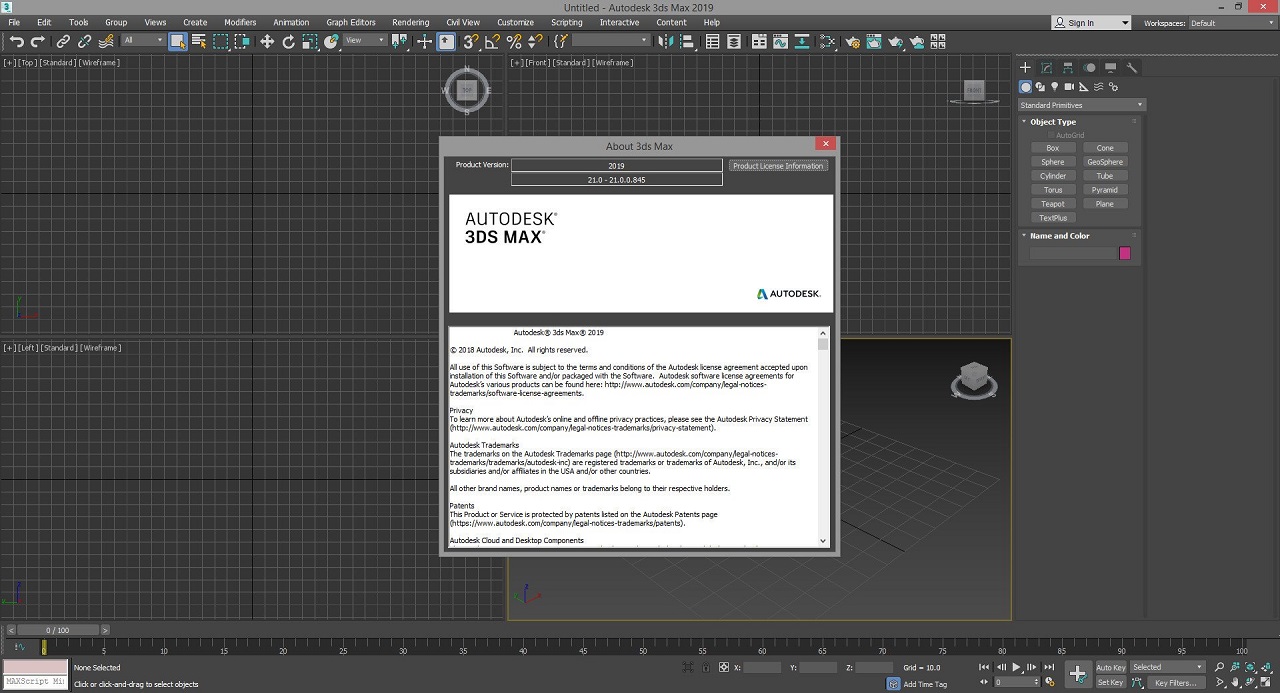
Task: Toggle the Selection Lock padlock
Action: tap(706, 667)
